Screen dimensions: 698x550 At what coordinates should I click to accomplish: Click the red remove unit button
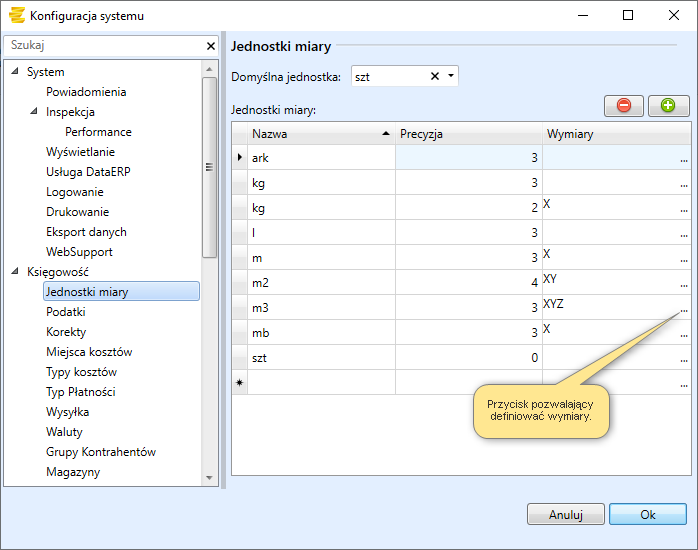[x=624, y=105]
